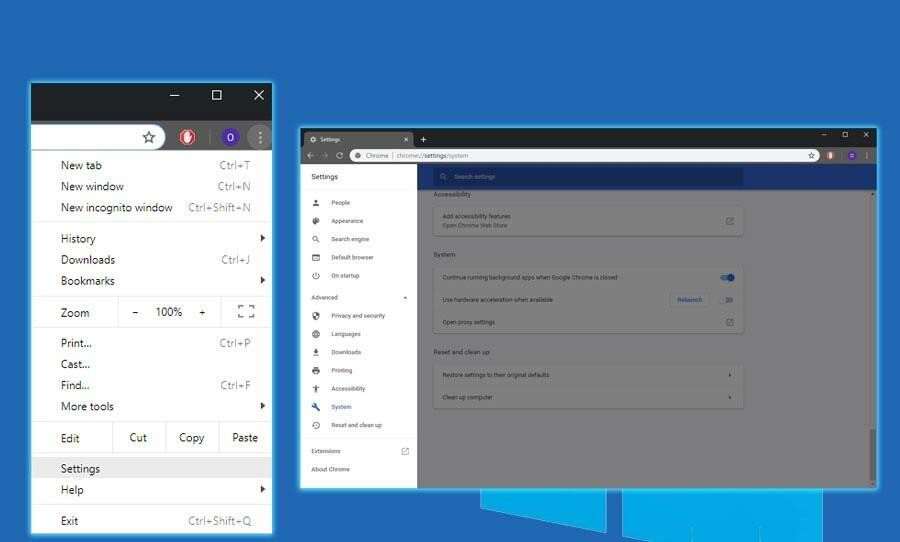Open the purple profile avatar

[x=230, y=137]
